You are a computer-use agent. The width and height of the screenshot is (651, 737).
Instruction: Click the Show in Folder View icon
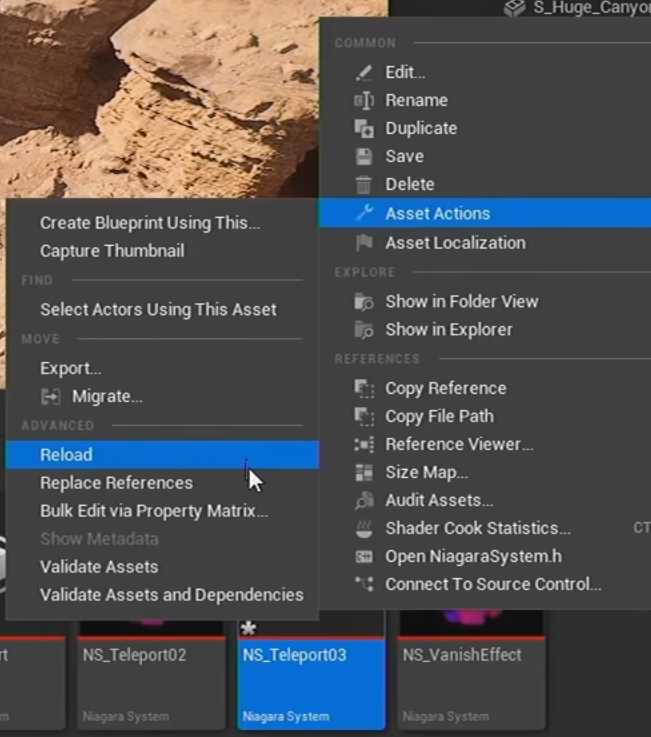(364, 301)
